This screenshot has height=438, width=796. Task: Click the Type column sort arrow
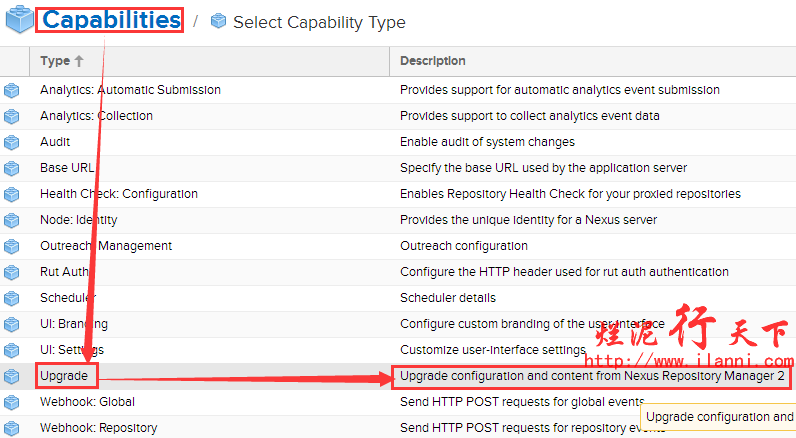click(x=79, y=61)
